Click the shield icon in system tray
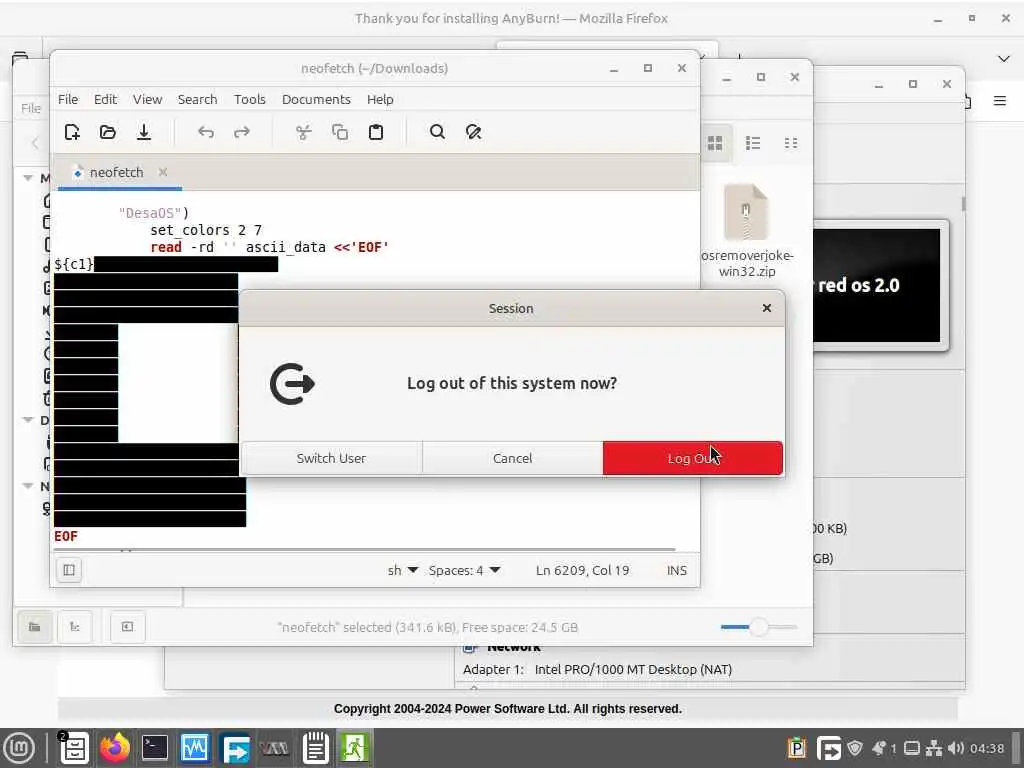This screenshot has width=1024, height=768. tap(855, 748)
